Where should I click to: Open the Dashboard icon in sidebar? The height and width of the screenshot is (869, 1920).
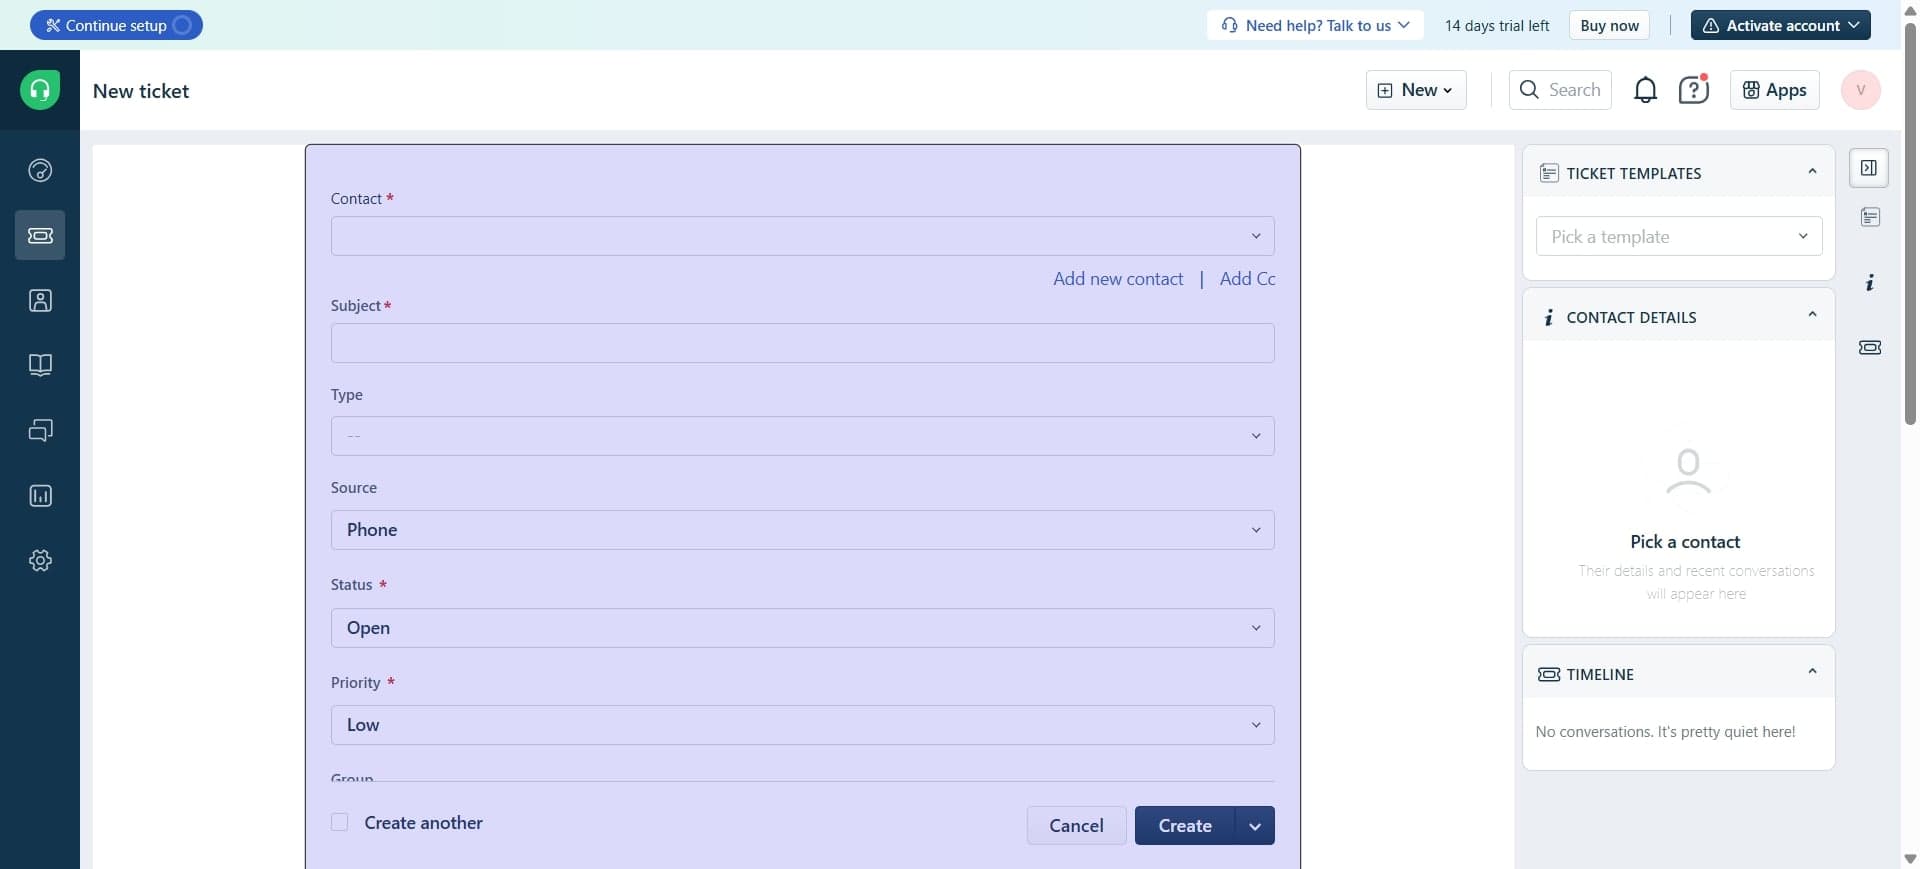pos(40,170)
